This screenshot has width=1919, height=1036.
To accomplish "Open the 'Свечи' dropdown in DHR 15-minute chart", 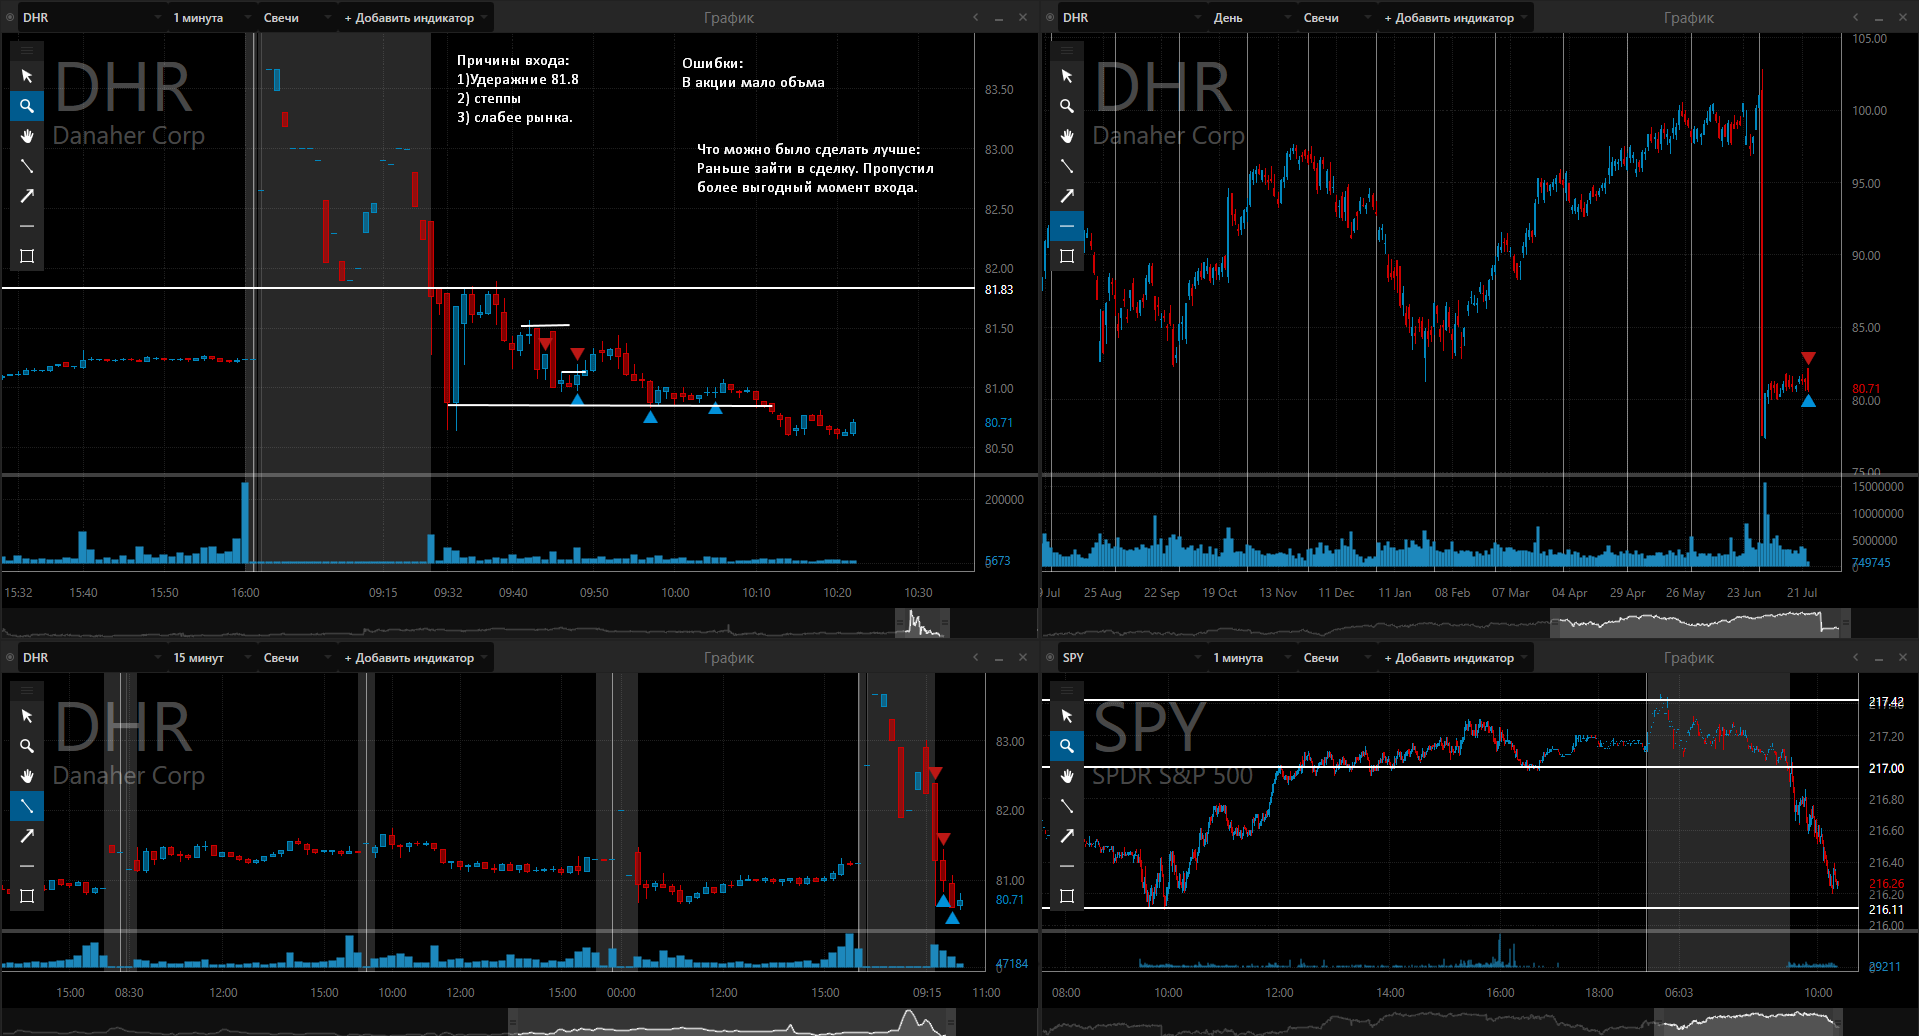I will point(296,657).
